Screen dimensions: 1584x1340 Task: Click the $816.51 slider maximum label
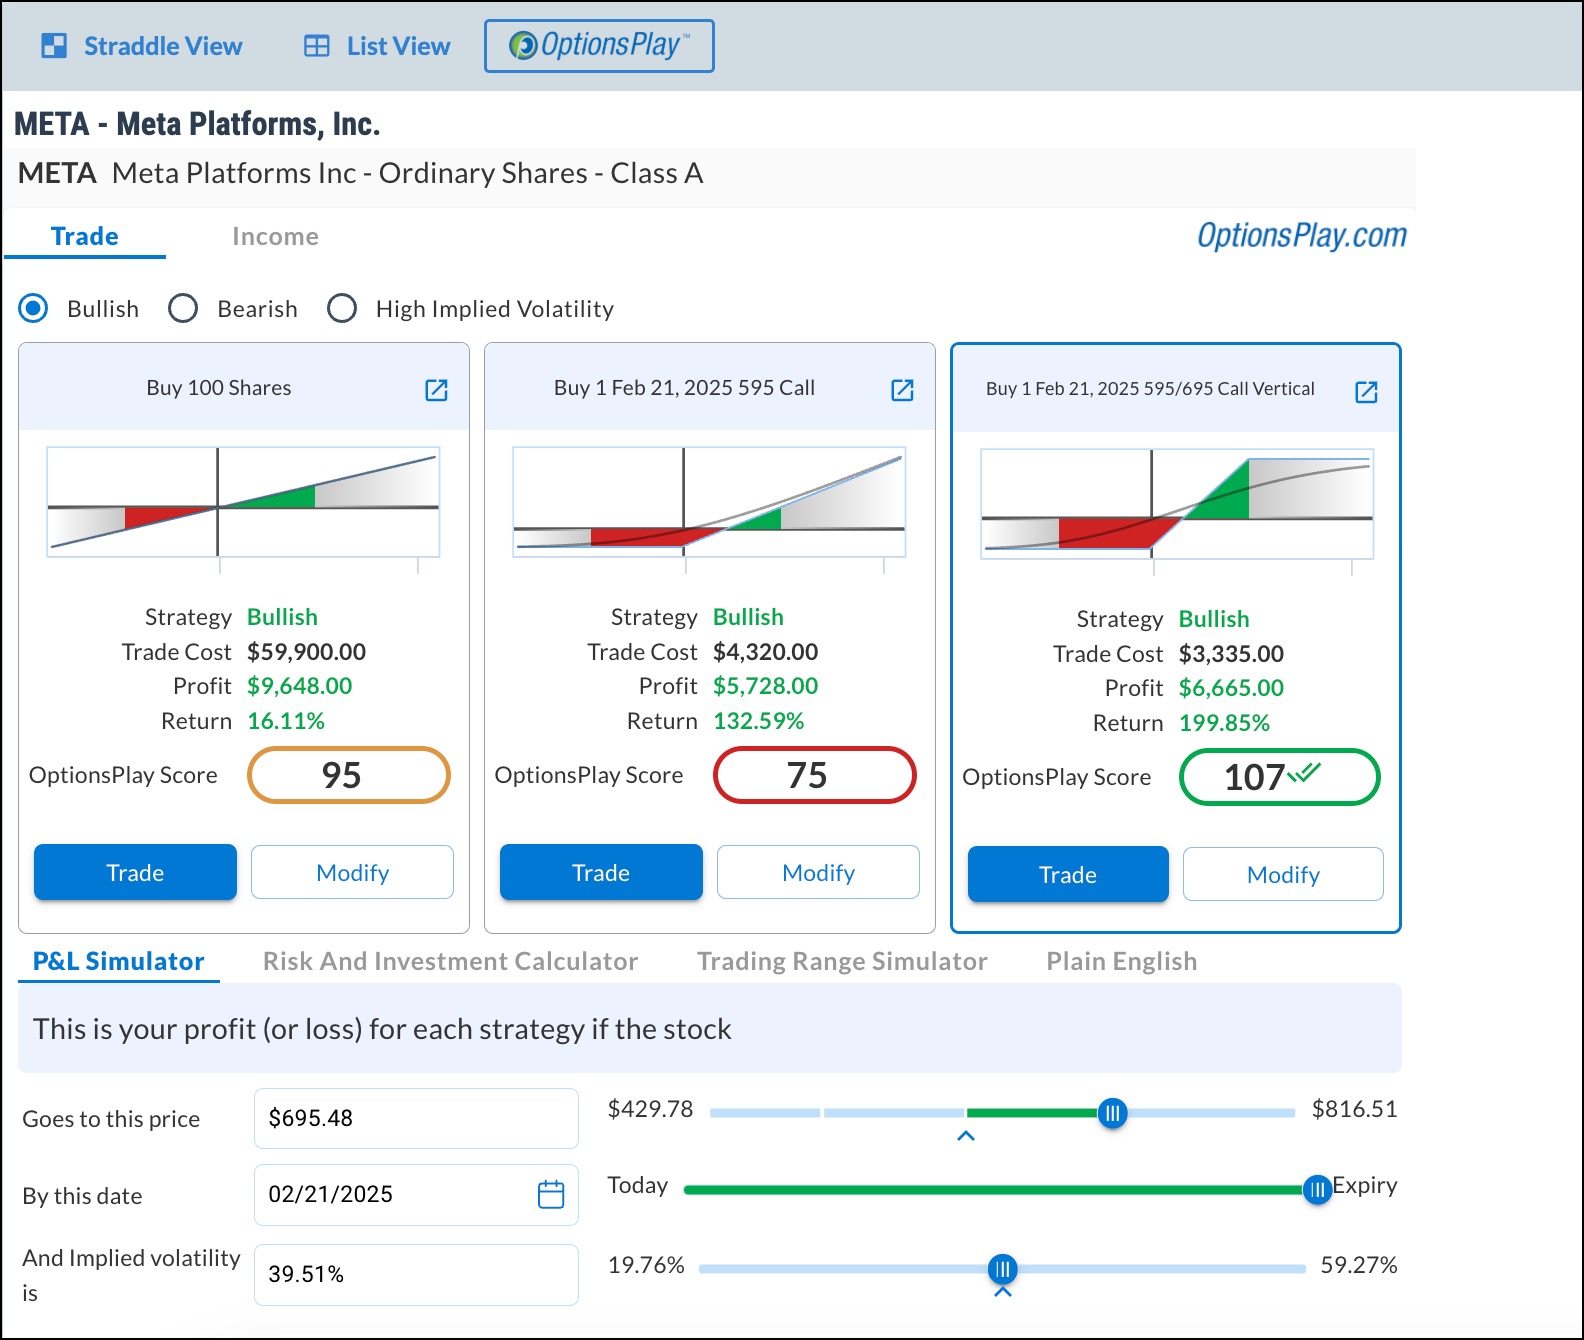pyautogui.click(x=1354, y=1109)
